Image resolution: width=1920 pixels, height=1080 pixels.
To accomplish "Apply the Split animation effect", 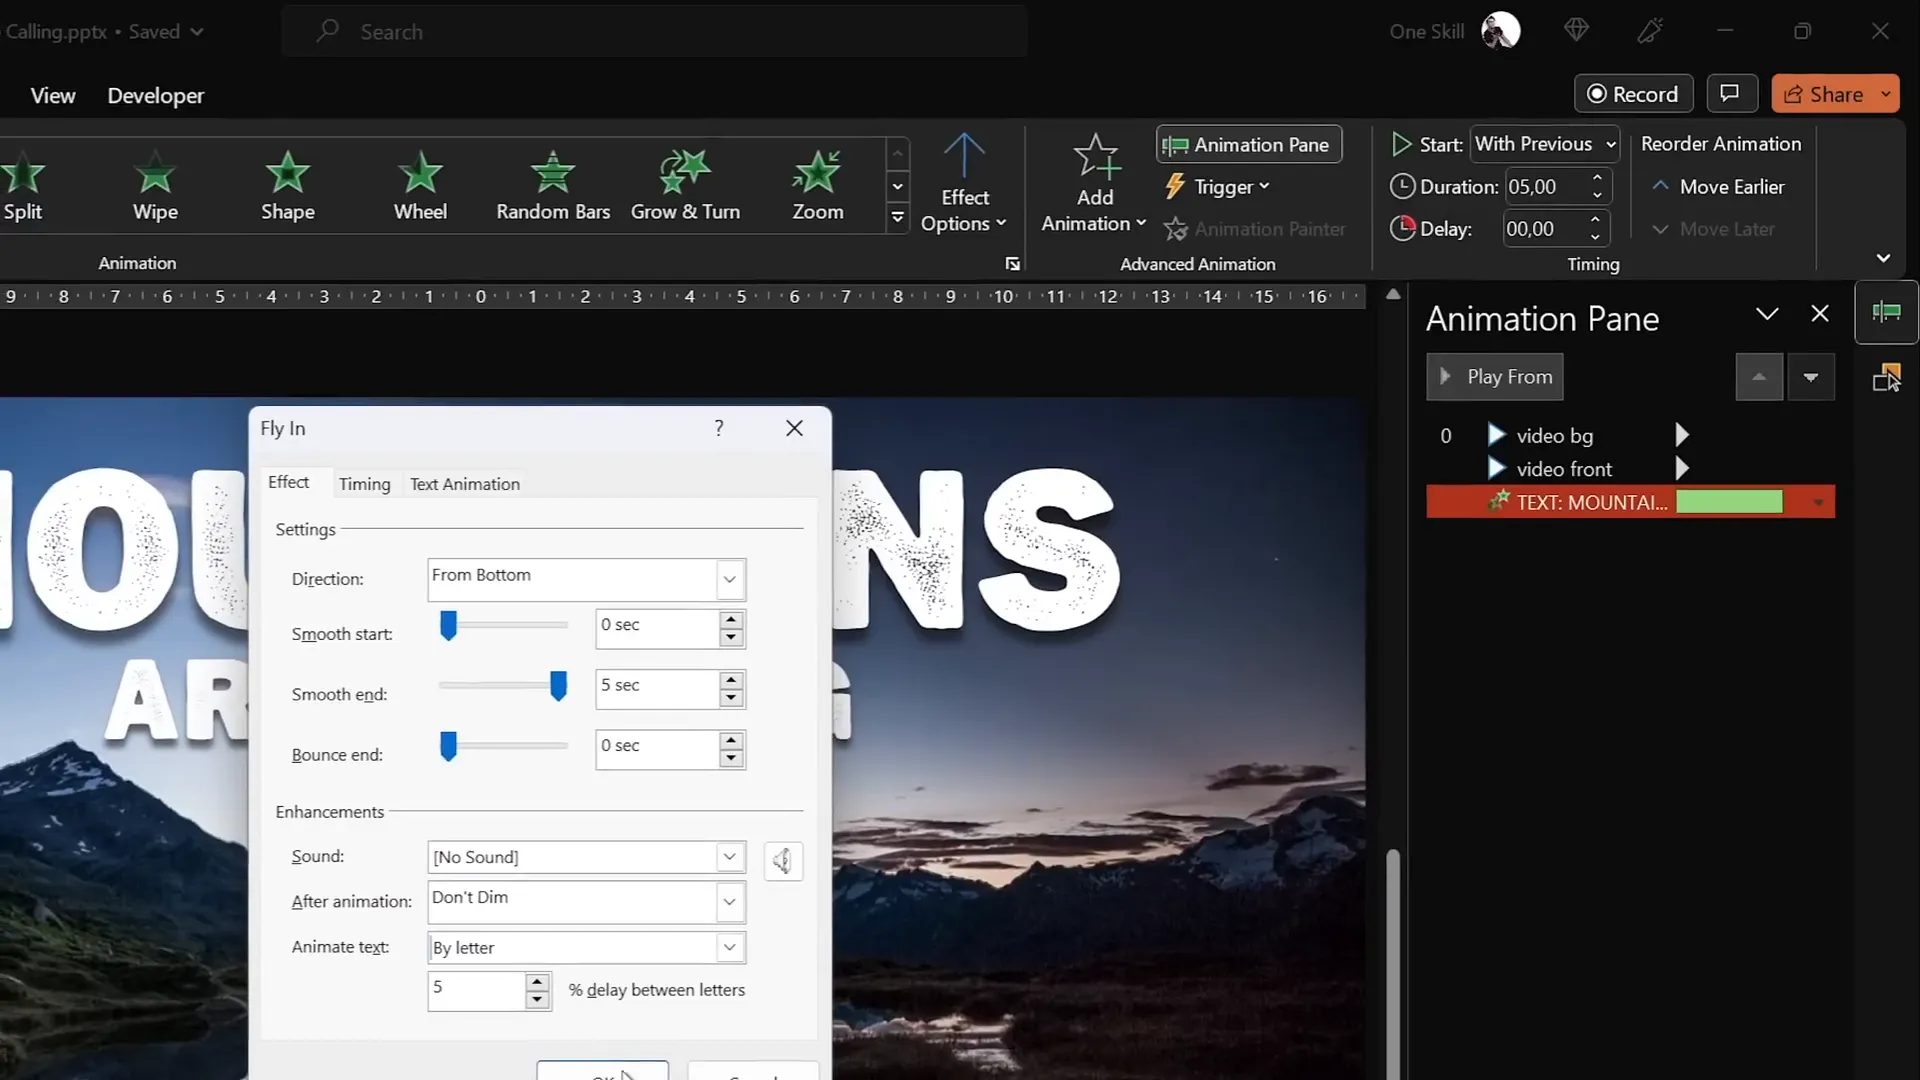I will click(22, 186).
